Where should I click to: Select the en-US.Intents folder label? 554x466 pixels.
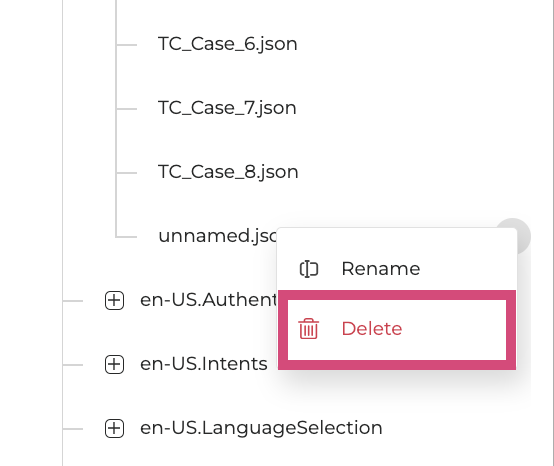point(204,364)
